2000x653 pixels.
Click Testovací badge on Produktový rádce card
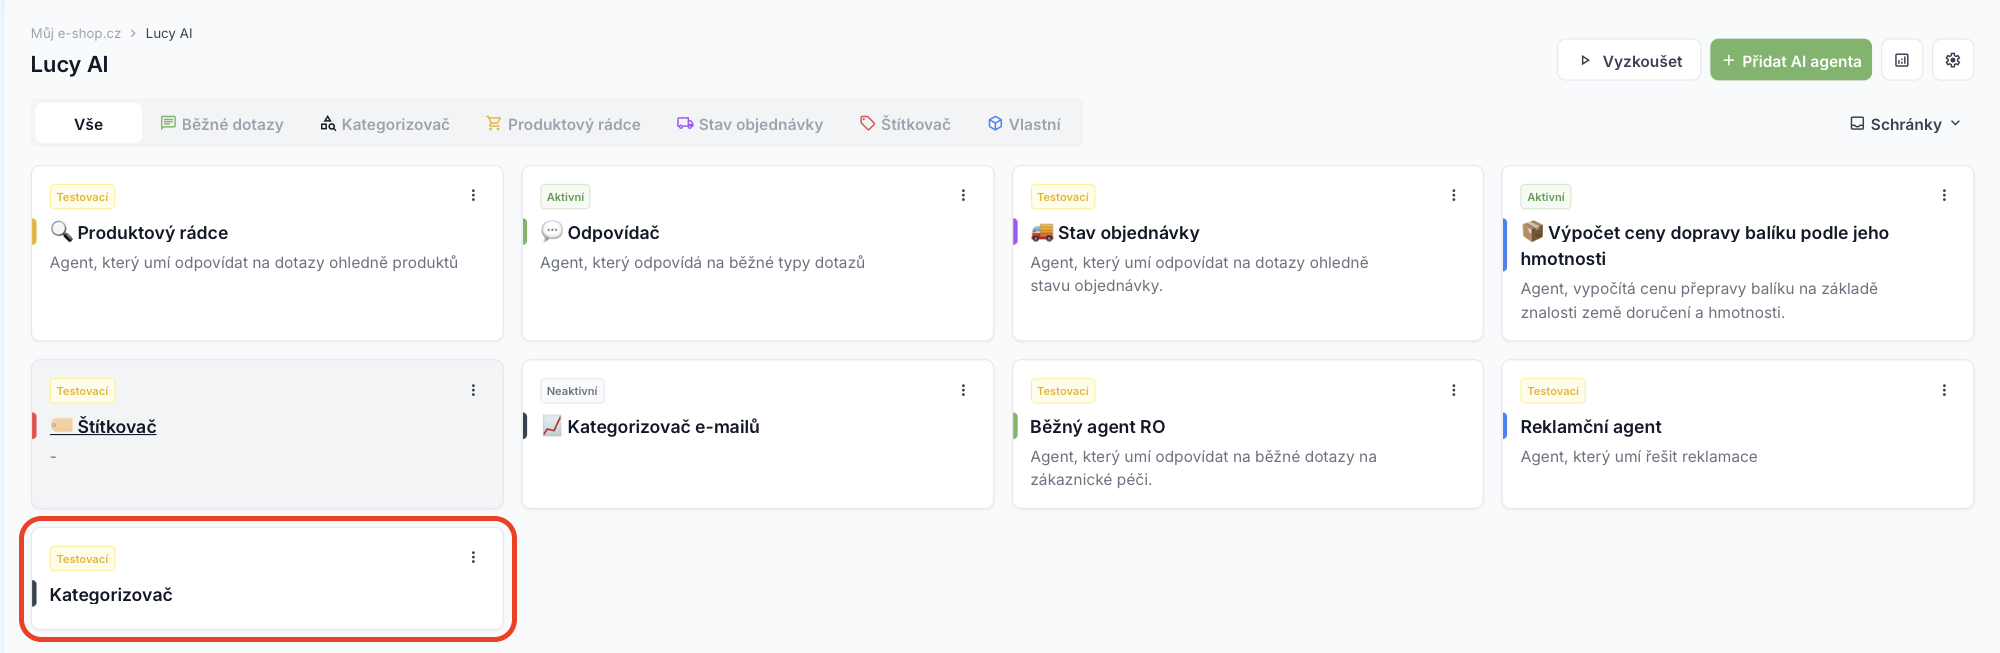pos(82,197)
